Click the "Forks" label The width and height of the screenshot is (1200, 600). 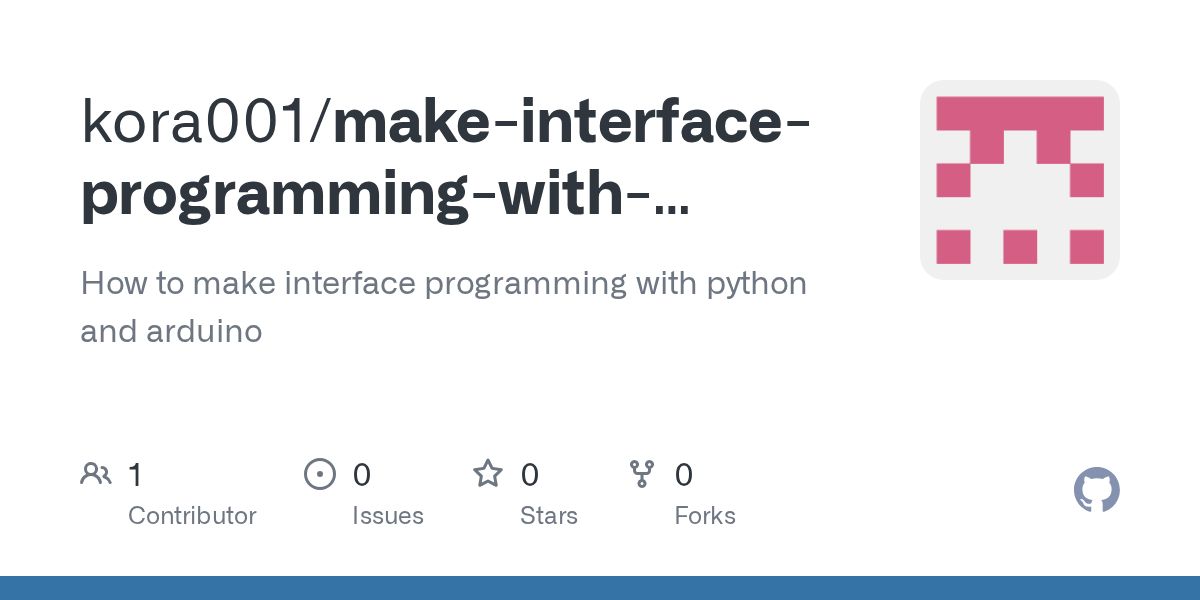point(705,516)
